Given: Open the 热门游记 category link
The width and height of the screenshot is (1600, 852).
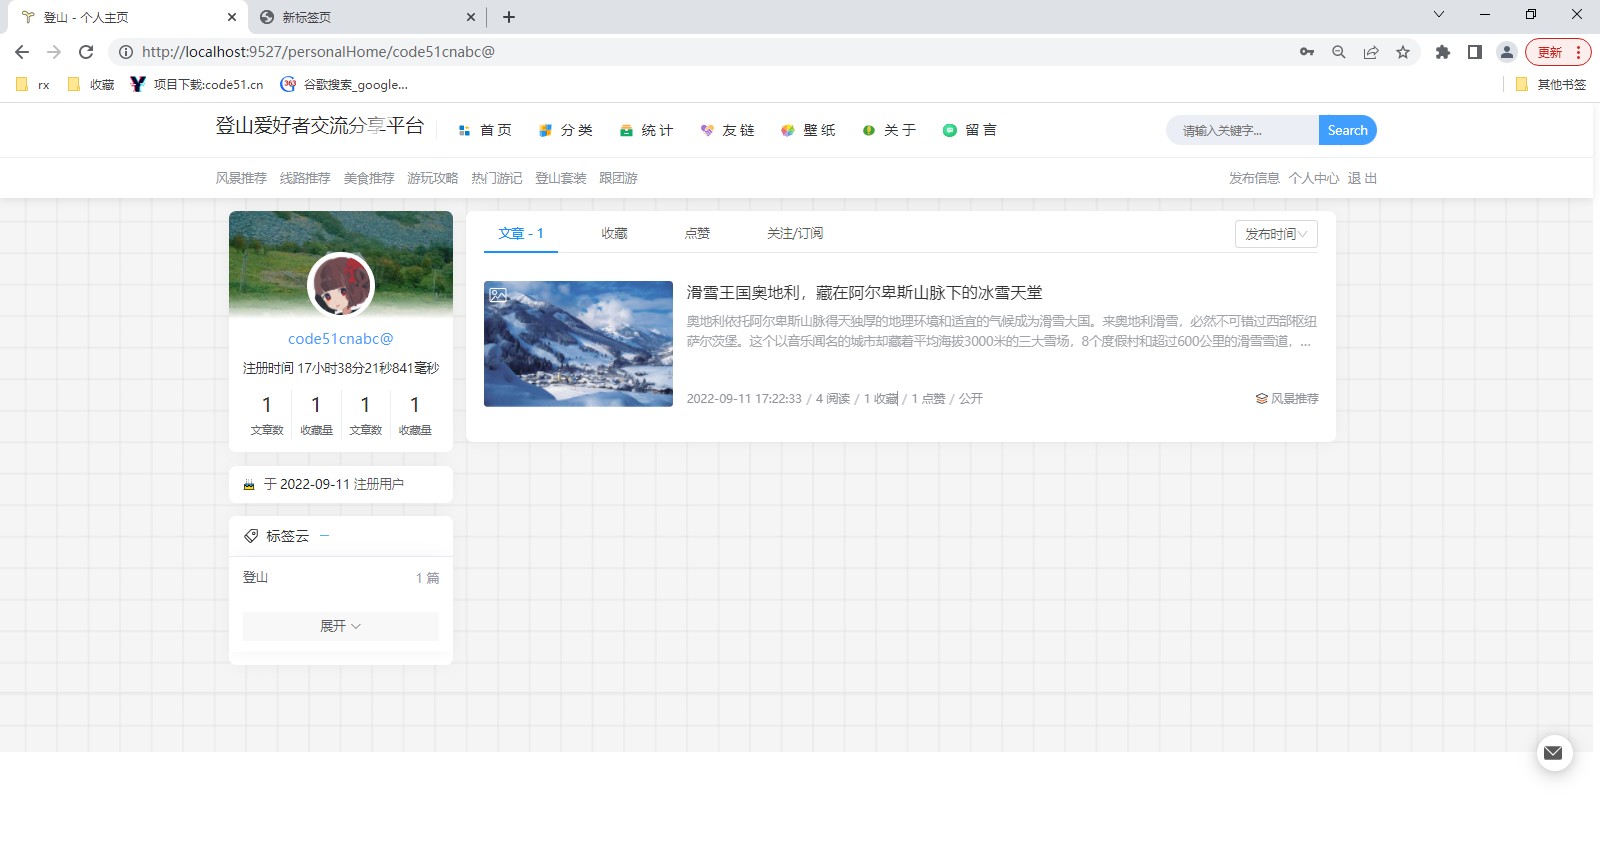Looking at the screenshot, I should [x=497, y=178].
